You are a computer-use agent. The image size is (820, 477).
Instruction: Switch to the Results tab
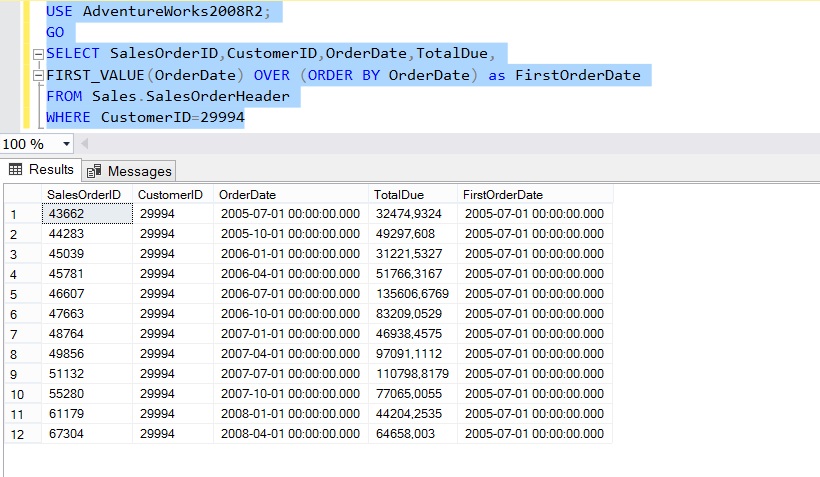tap(41, 169)
